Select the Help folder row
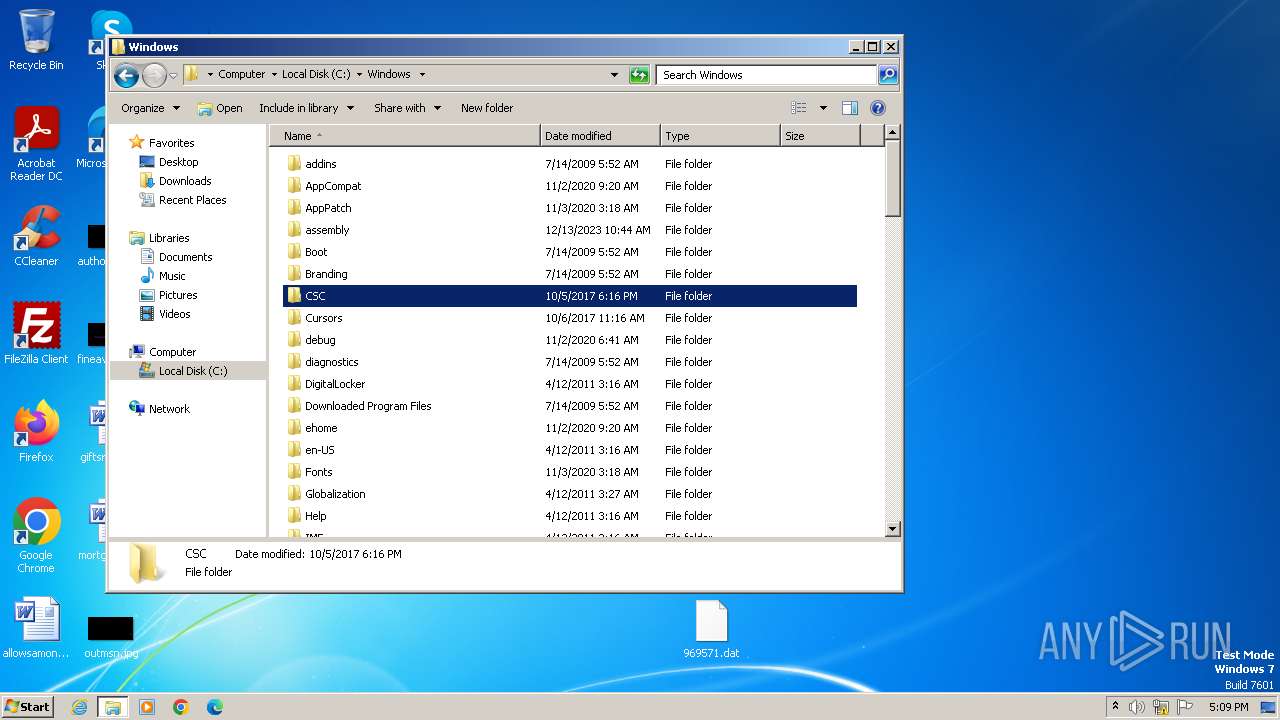Image resolution: width=1280 pixels, height=720 pixels. tap(570, 516)
